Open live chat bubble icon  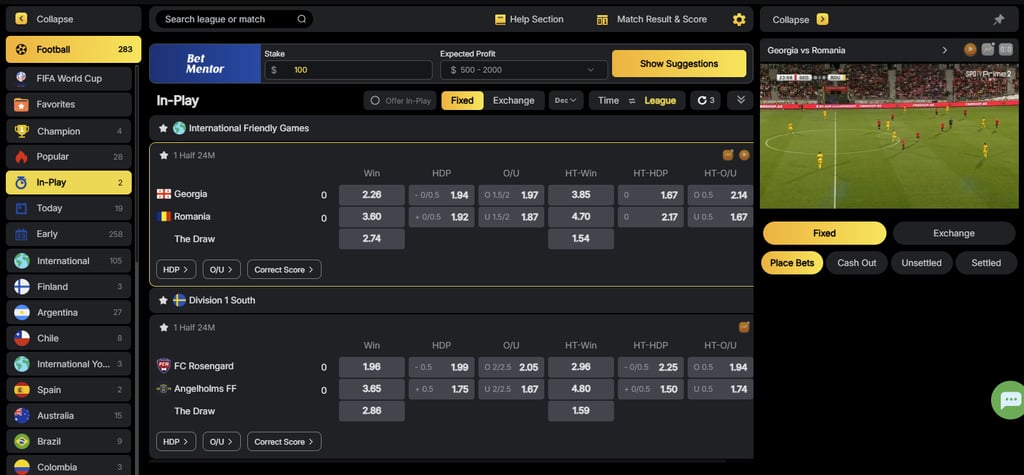click(1009, 400)
